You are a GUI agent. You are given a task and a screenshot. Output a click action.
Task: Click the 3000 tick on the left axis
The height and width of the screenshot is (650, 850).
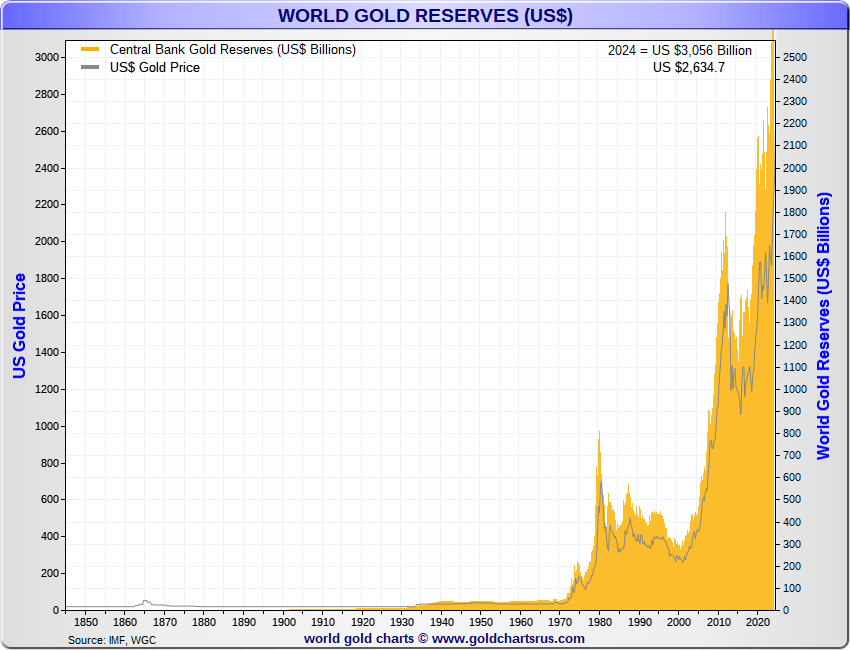coord(47,58)
